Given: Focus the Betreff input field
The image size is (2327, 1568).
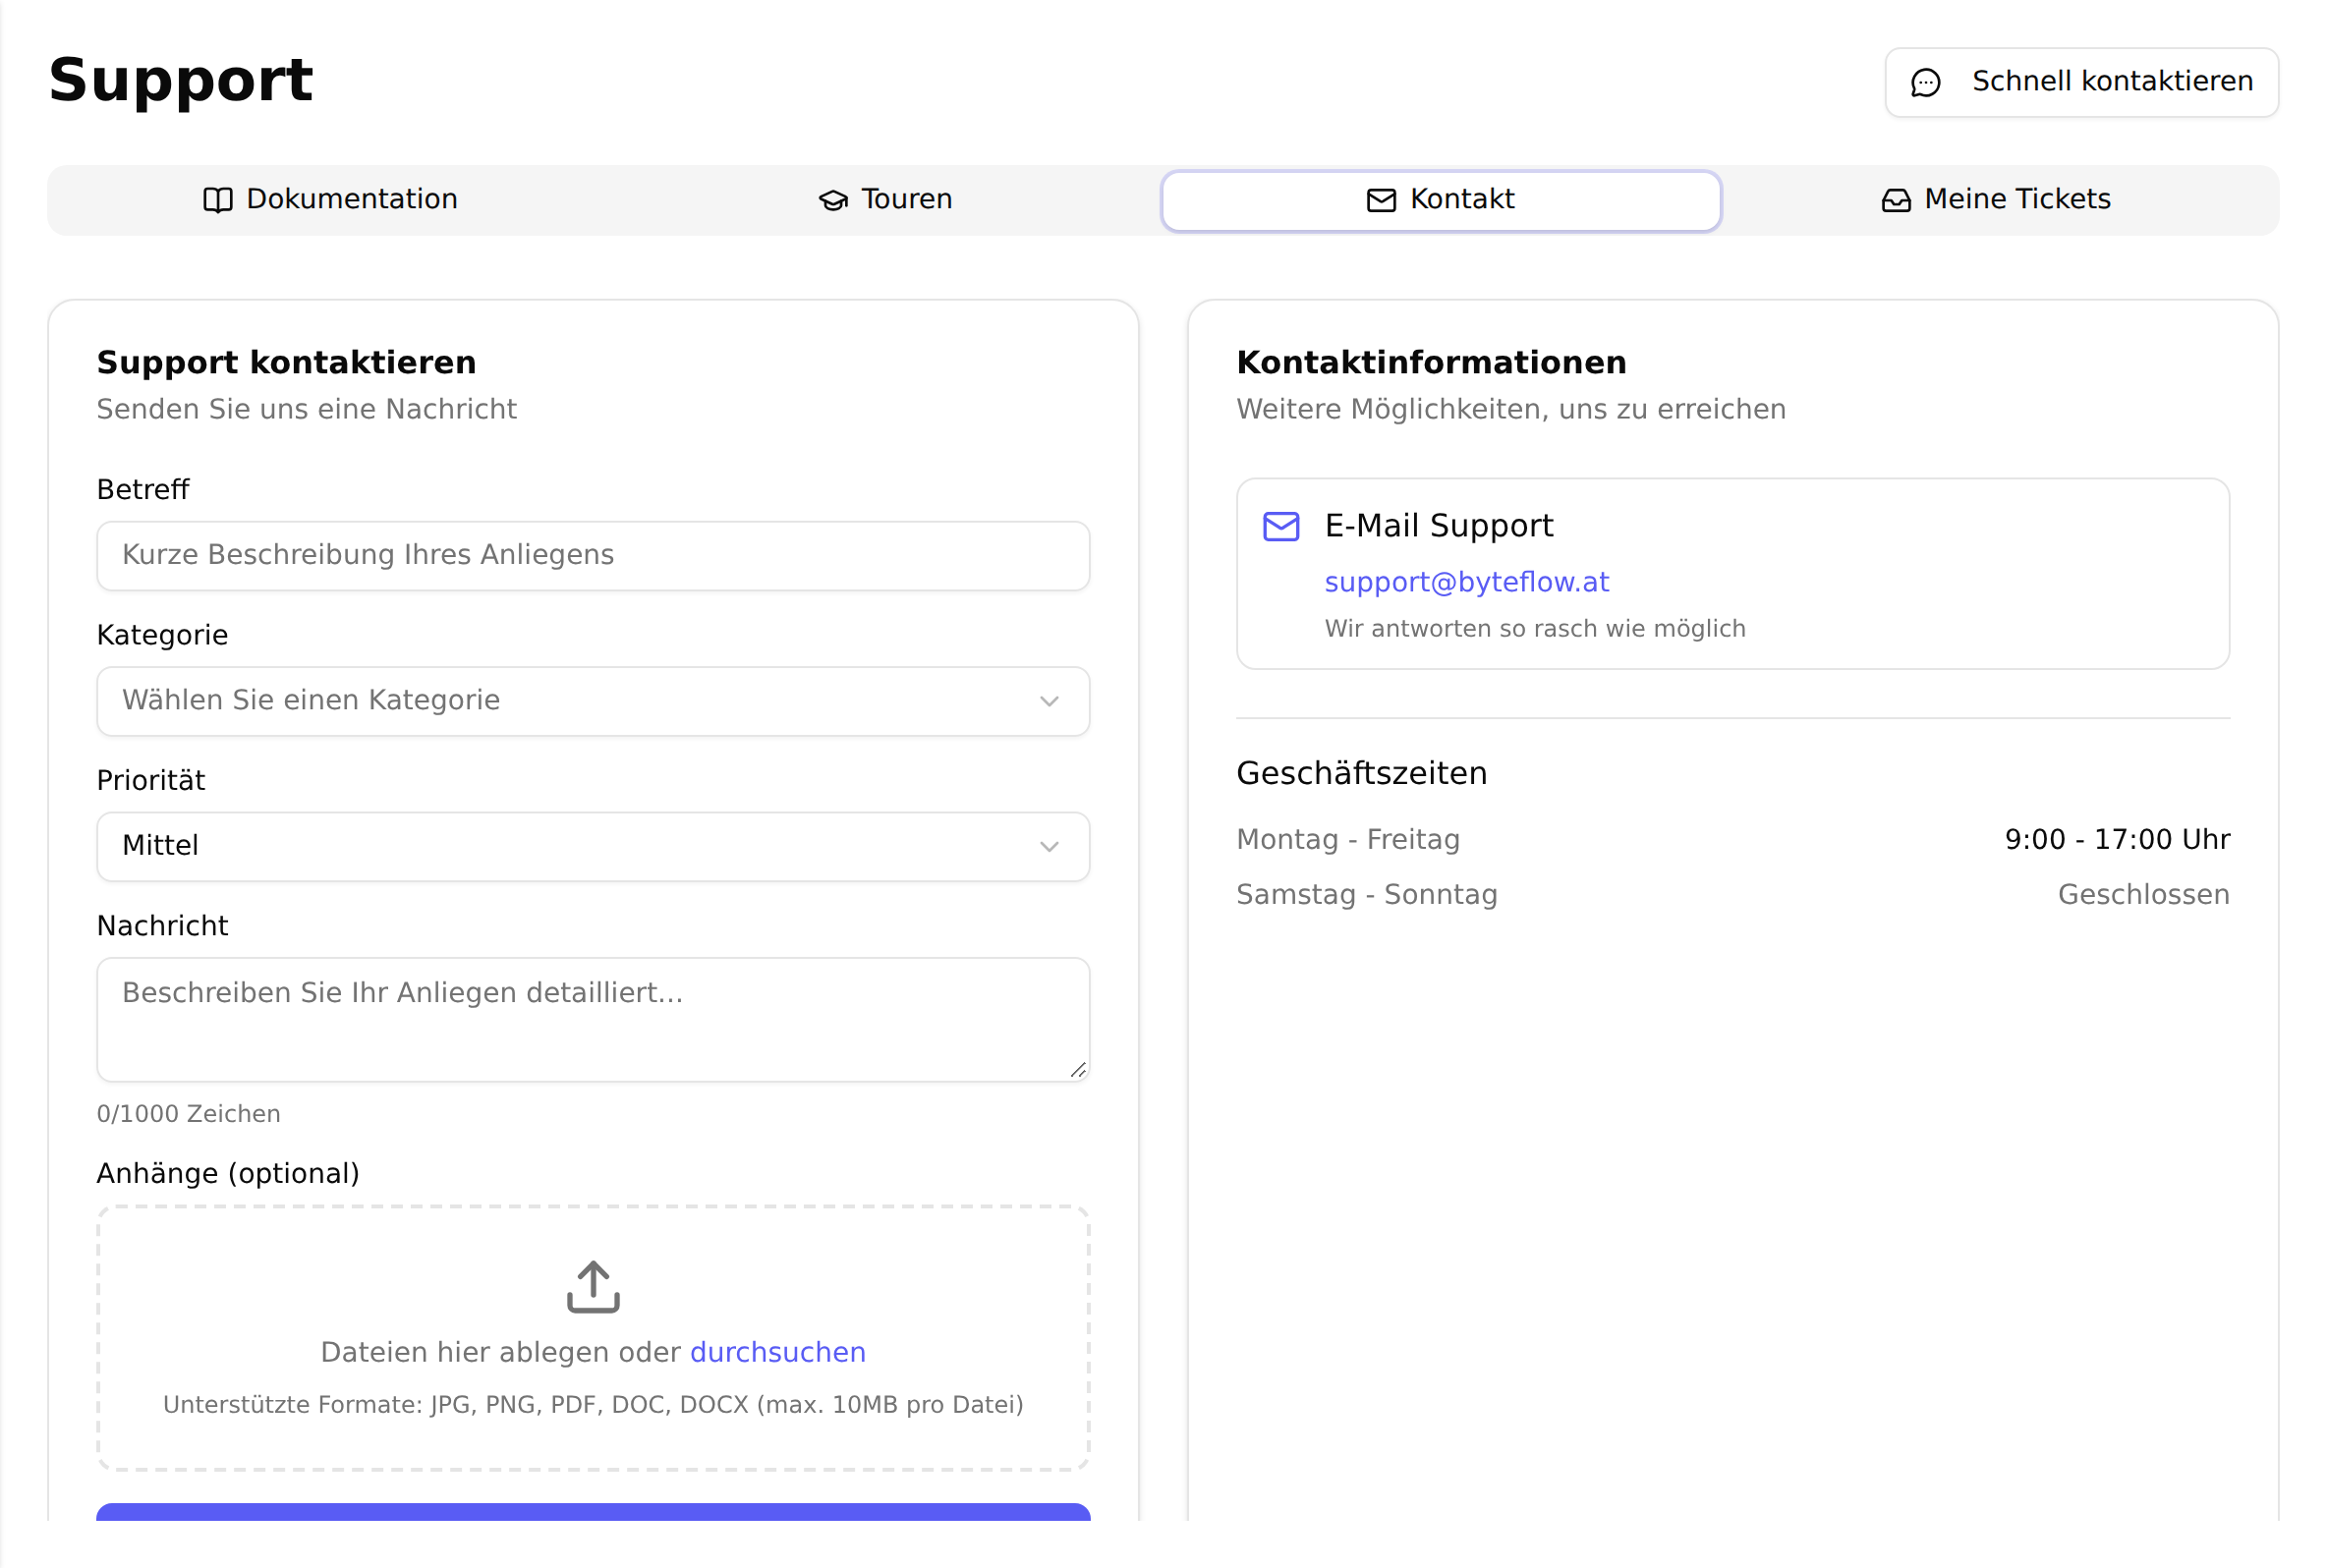Looking at the screenshot, I should (x=593, y=556).
